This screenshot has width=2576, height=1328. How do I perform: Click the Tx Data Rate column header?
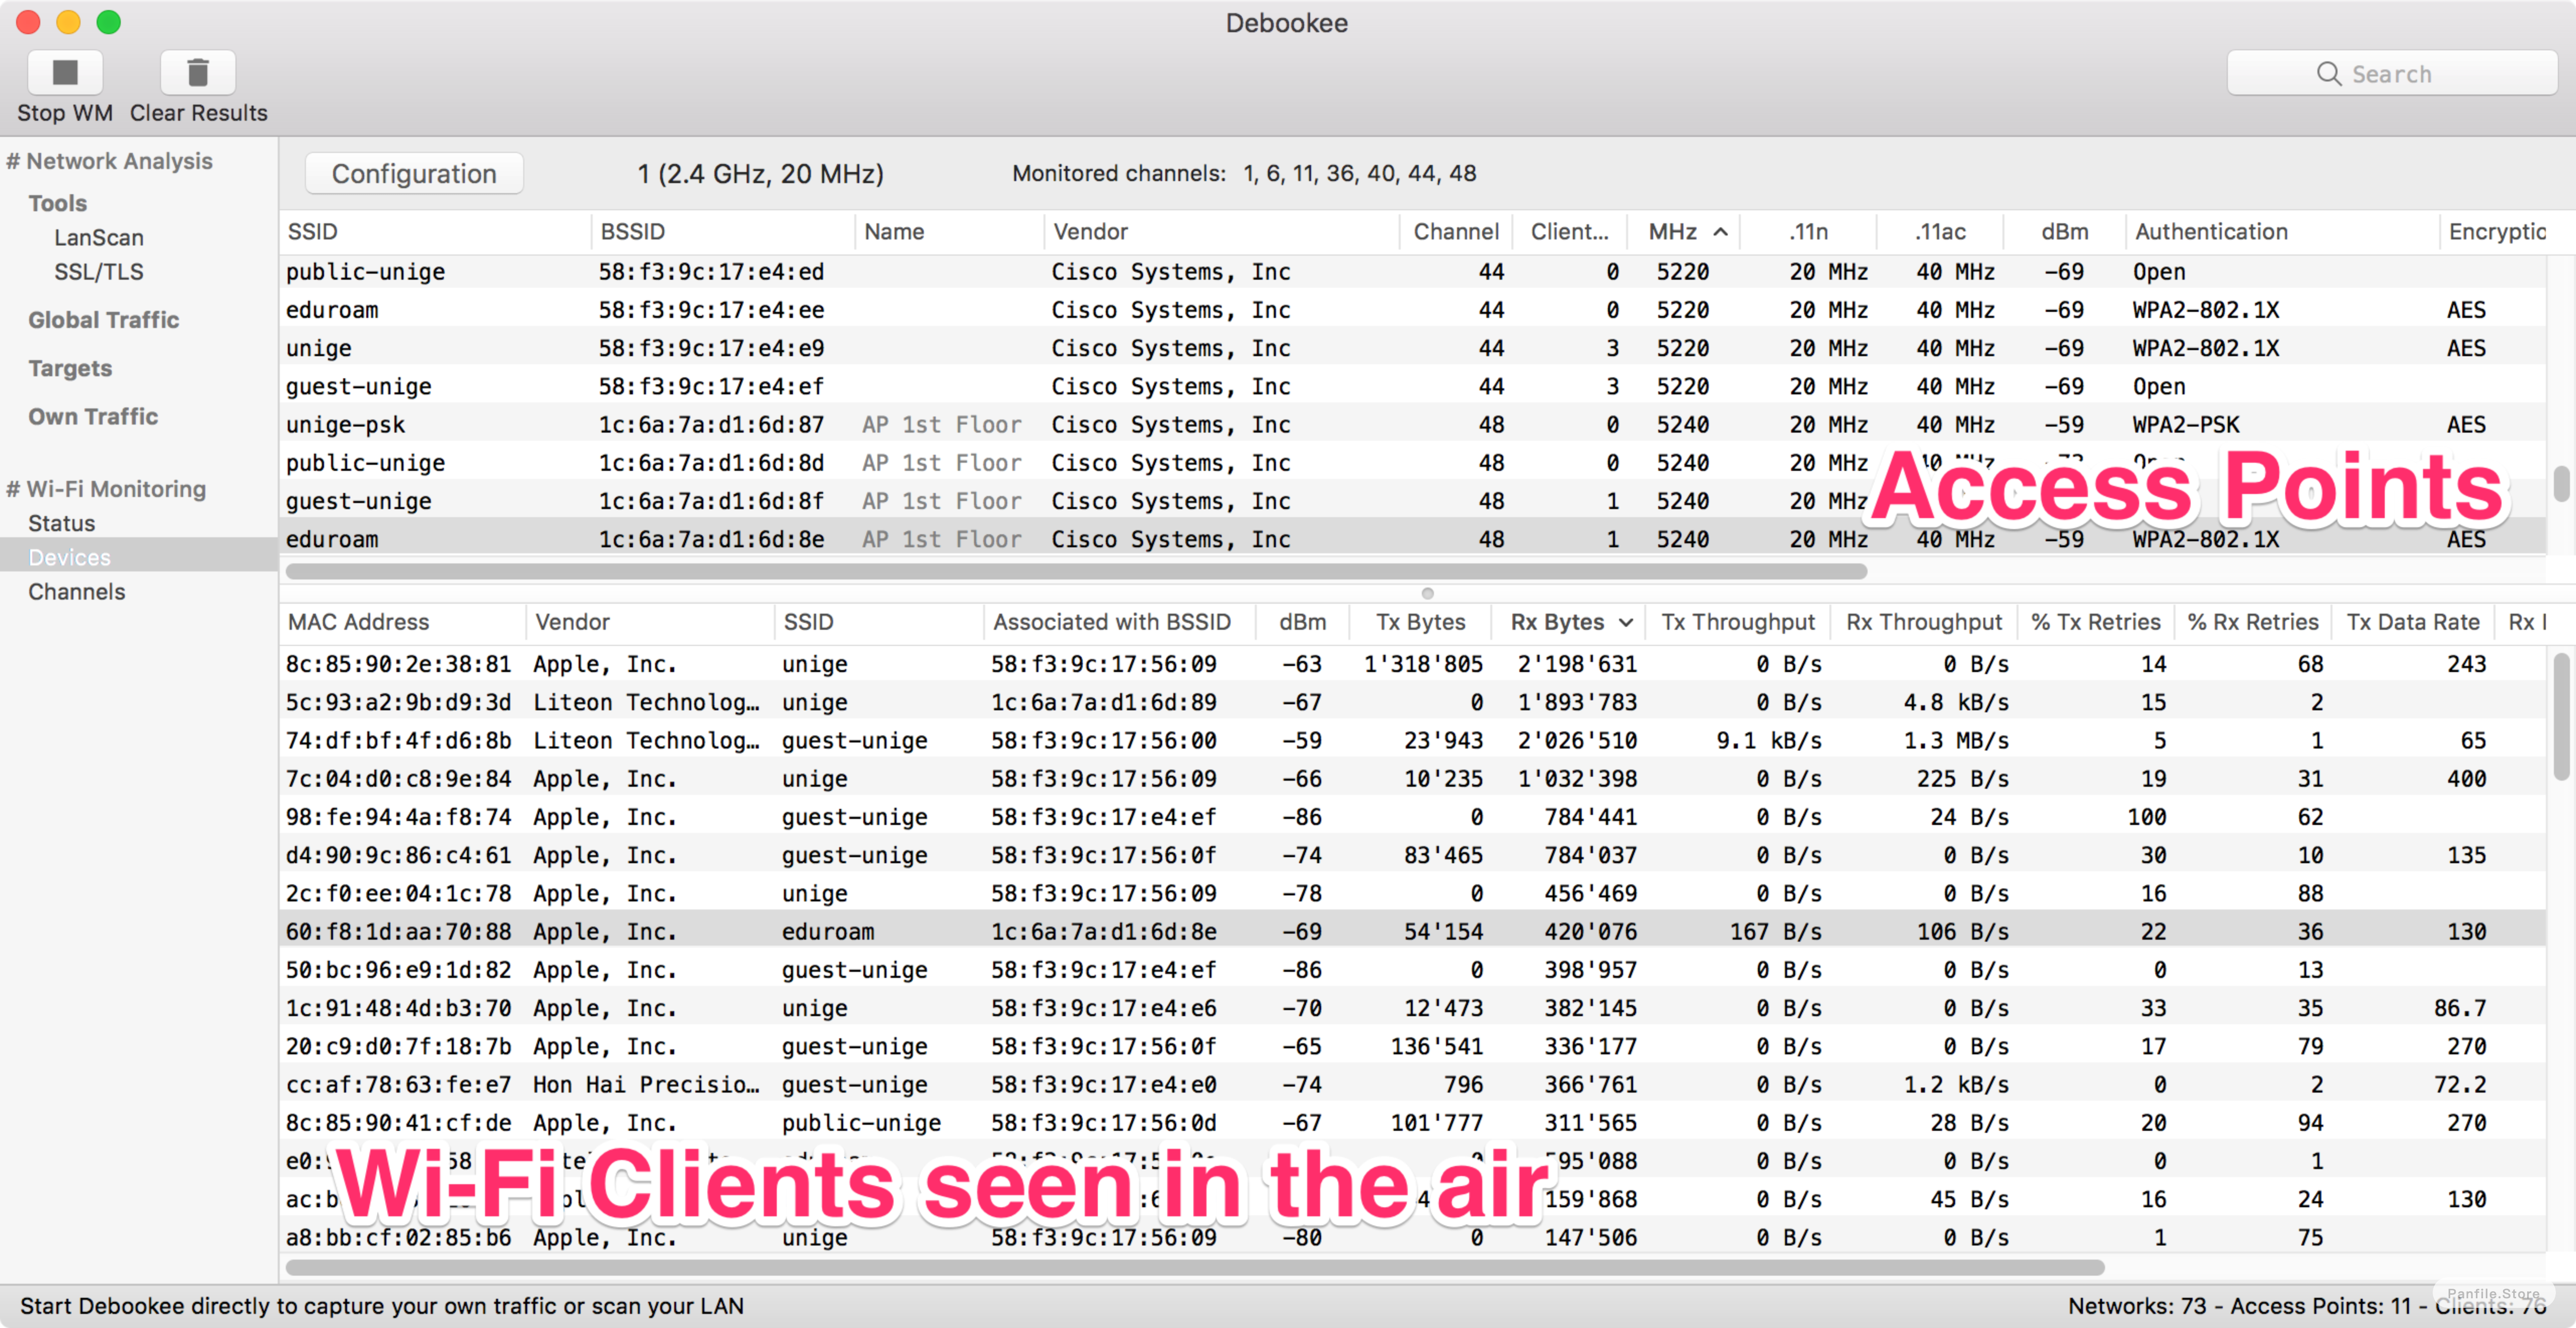[2412, 622]
